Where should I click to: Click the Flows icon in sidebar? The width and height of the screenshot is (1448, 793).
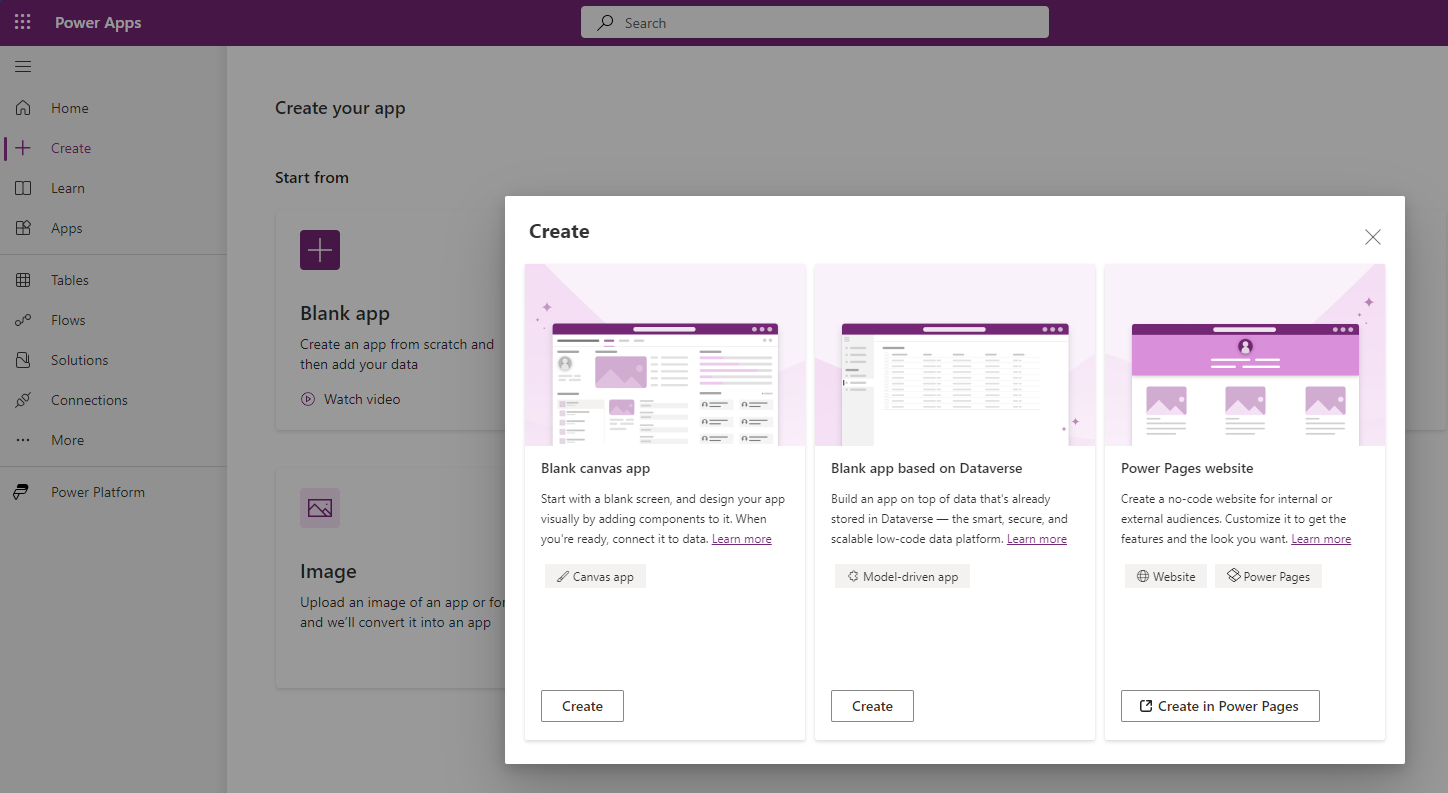pos(23,320)
